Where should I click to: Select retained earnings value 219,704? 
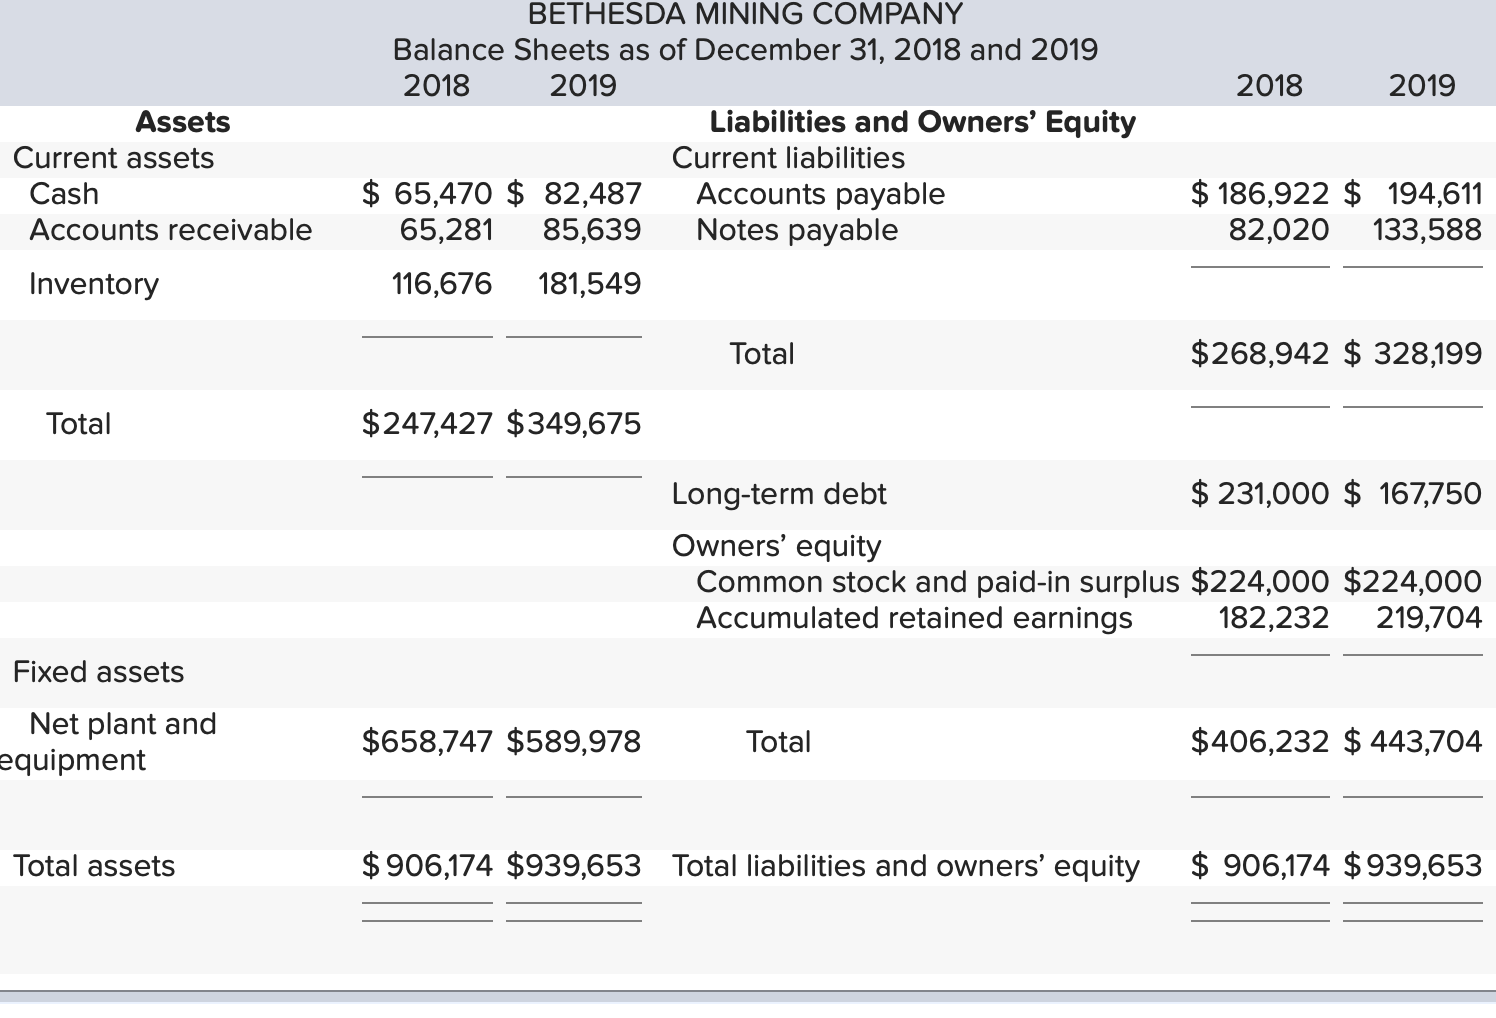tap(1429, 618)
